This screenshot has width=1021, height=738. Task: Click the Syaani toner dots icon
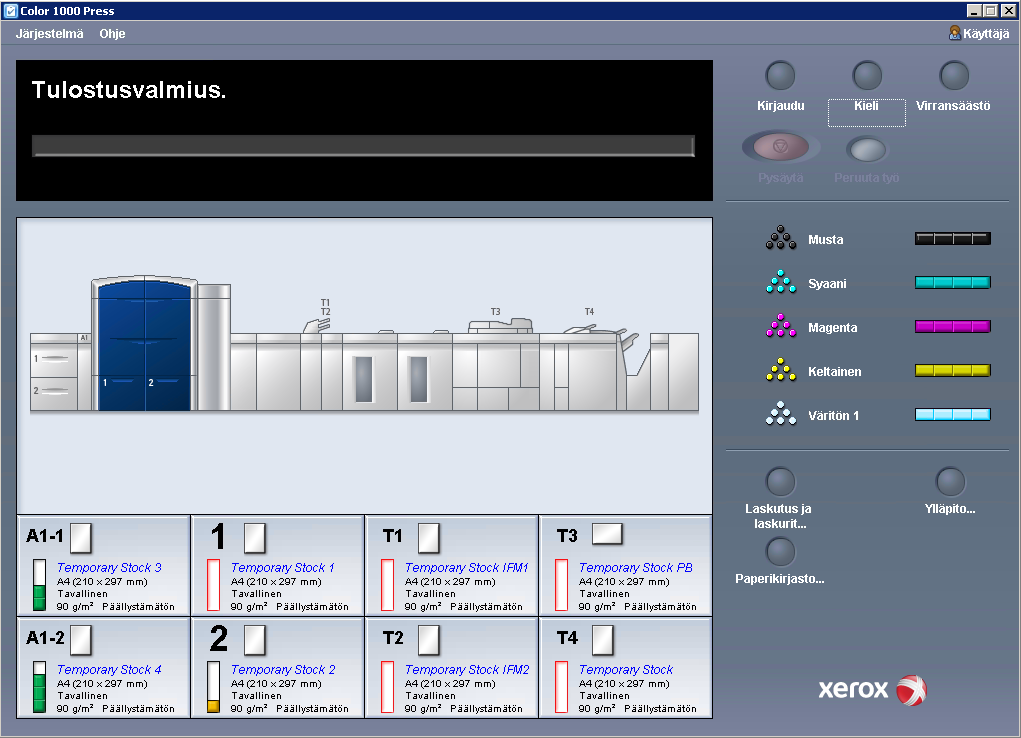point(781,282)
